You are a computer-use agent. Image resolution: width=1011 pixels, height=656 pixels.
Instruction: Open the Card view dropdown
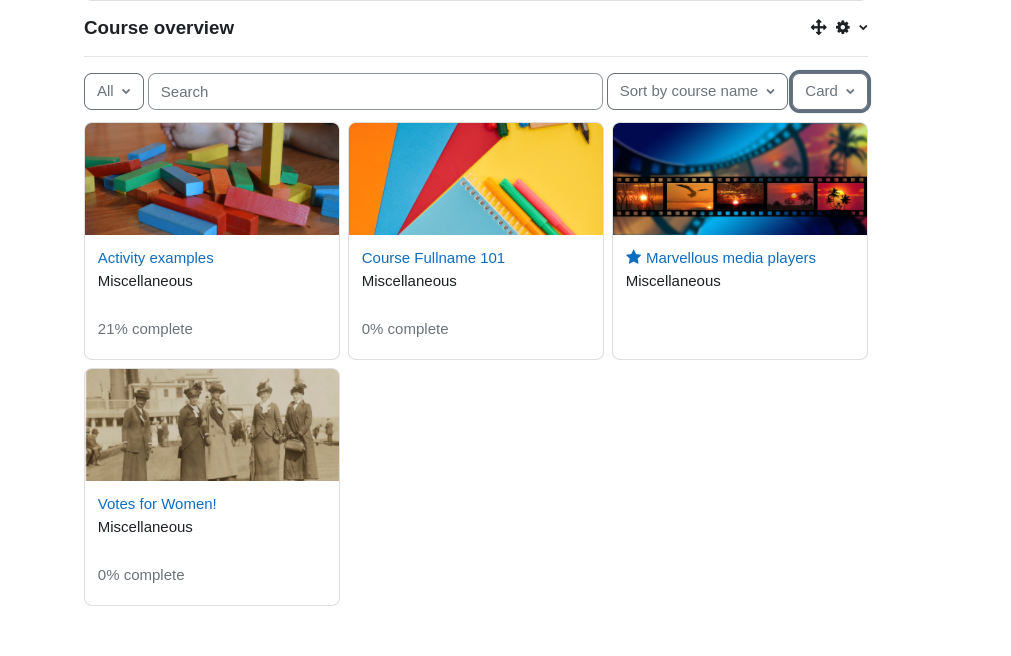[830, 92]
